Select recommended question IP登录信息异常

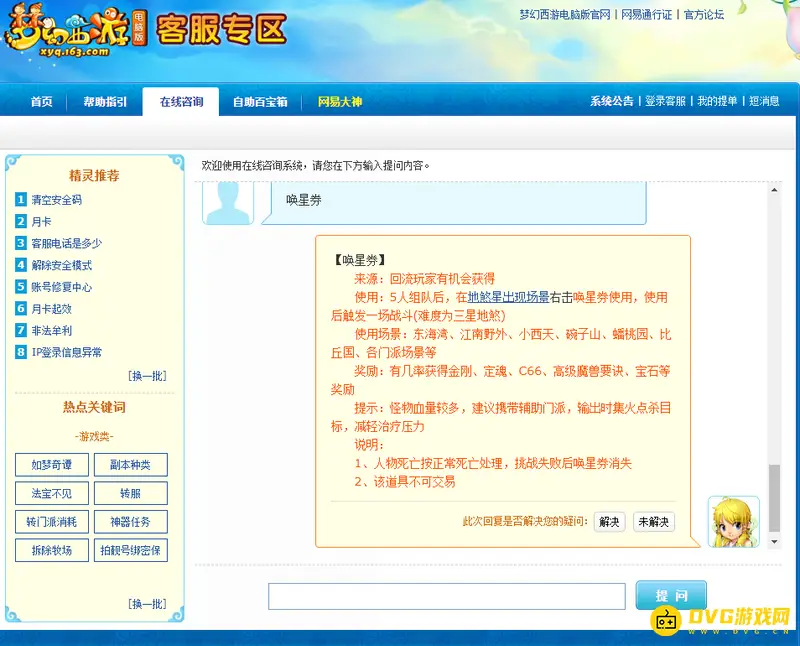67,352
